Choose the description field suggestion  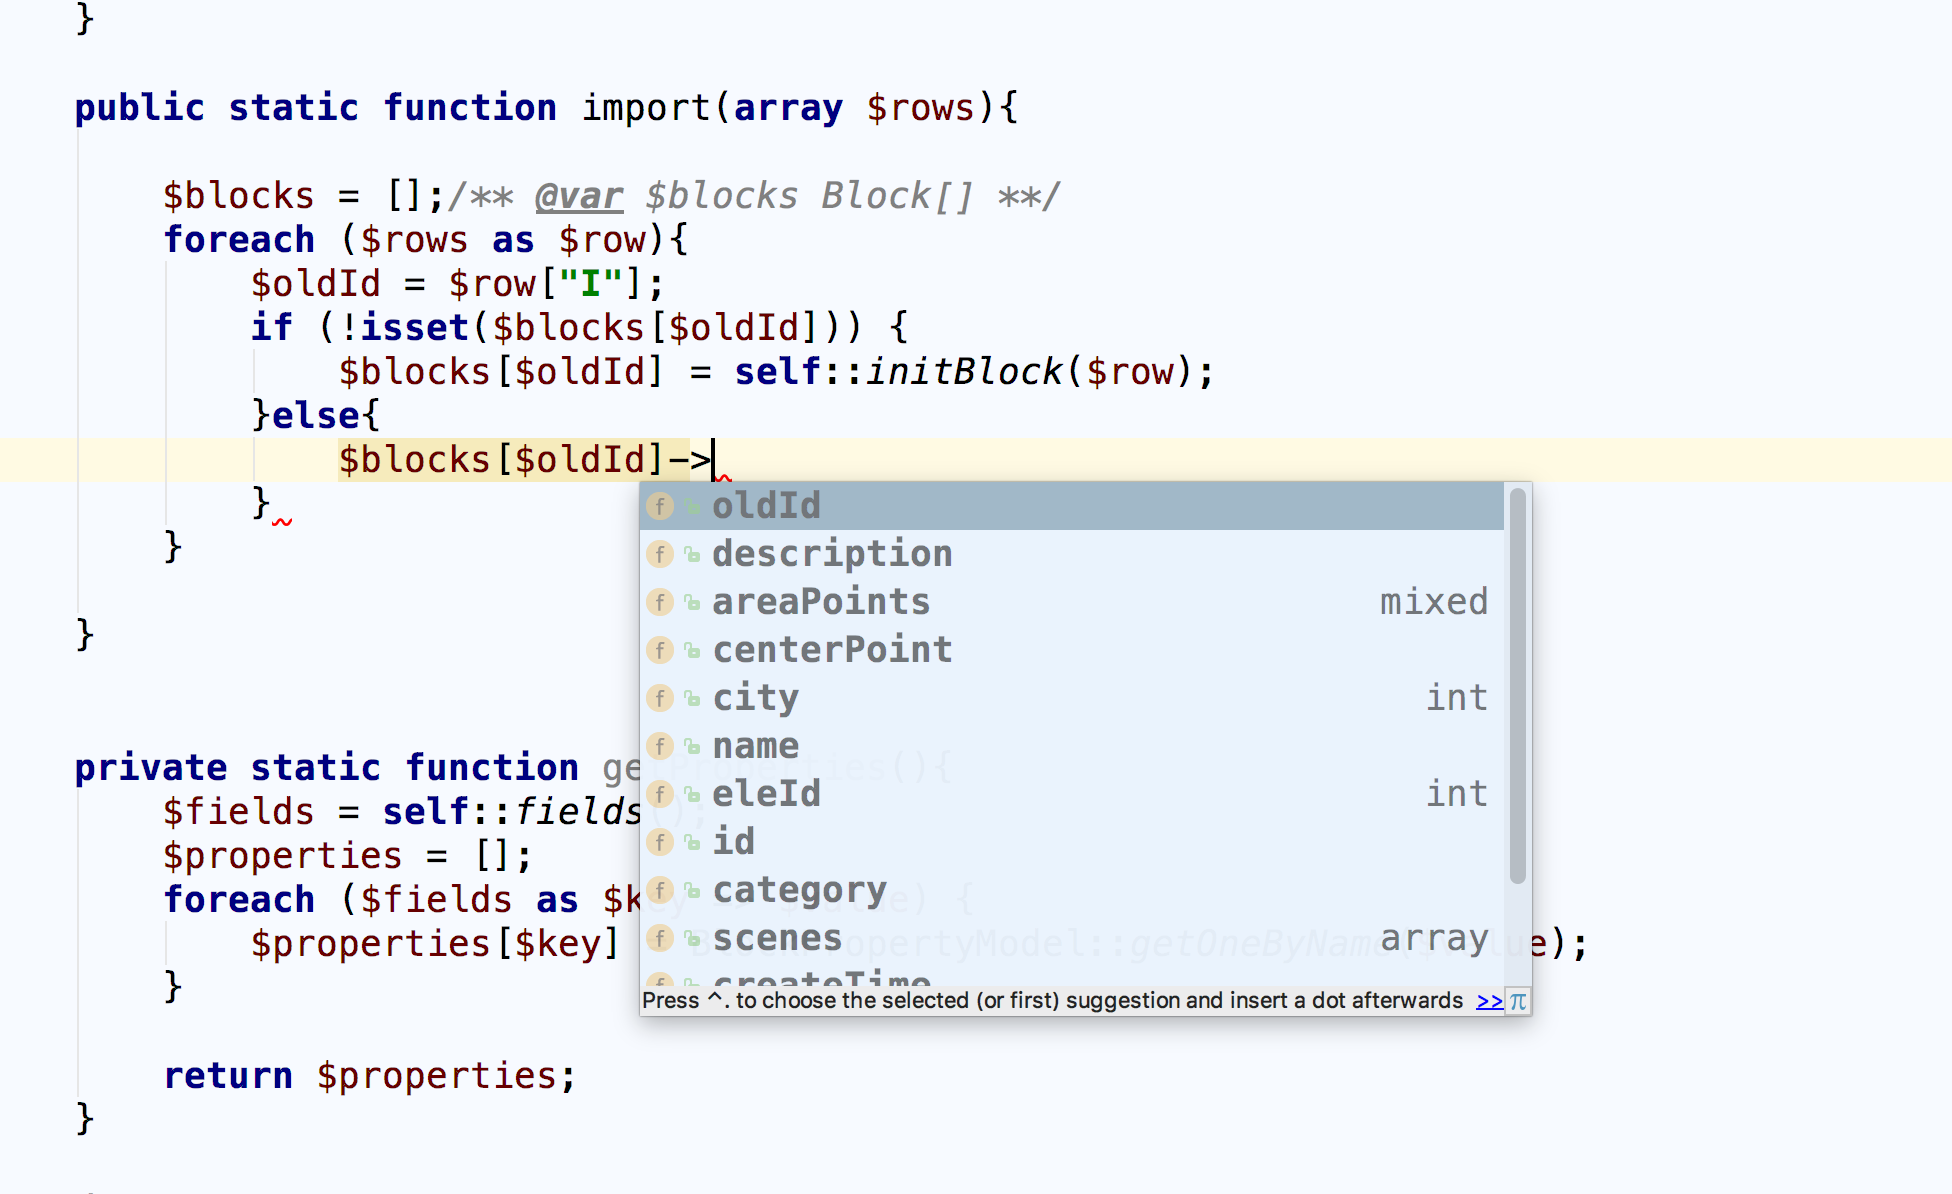[1071, 554]
